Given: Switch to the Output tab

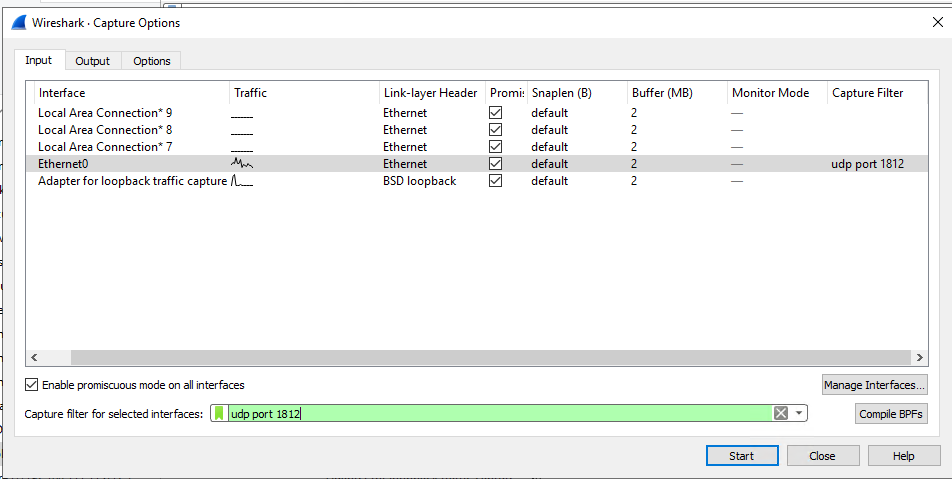Looking at the screenshot, I should coord(93,61).
